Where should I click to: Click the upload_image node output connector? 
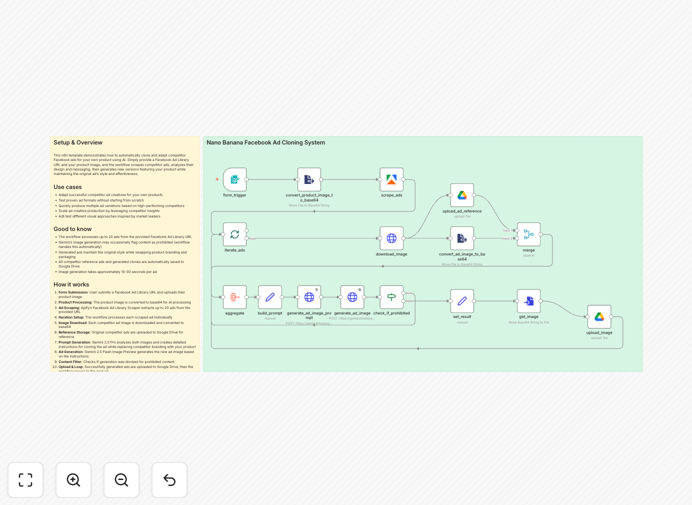click(x=612, y=317)
